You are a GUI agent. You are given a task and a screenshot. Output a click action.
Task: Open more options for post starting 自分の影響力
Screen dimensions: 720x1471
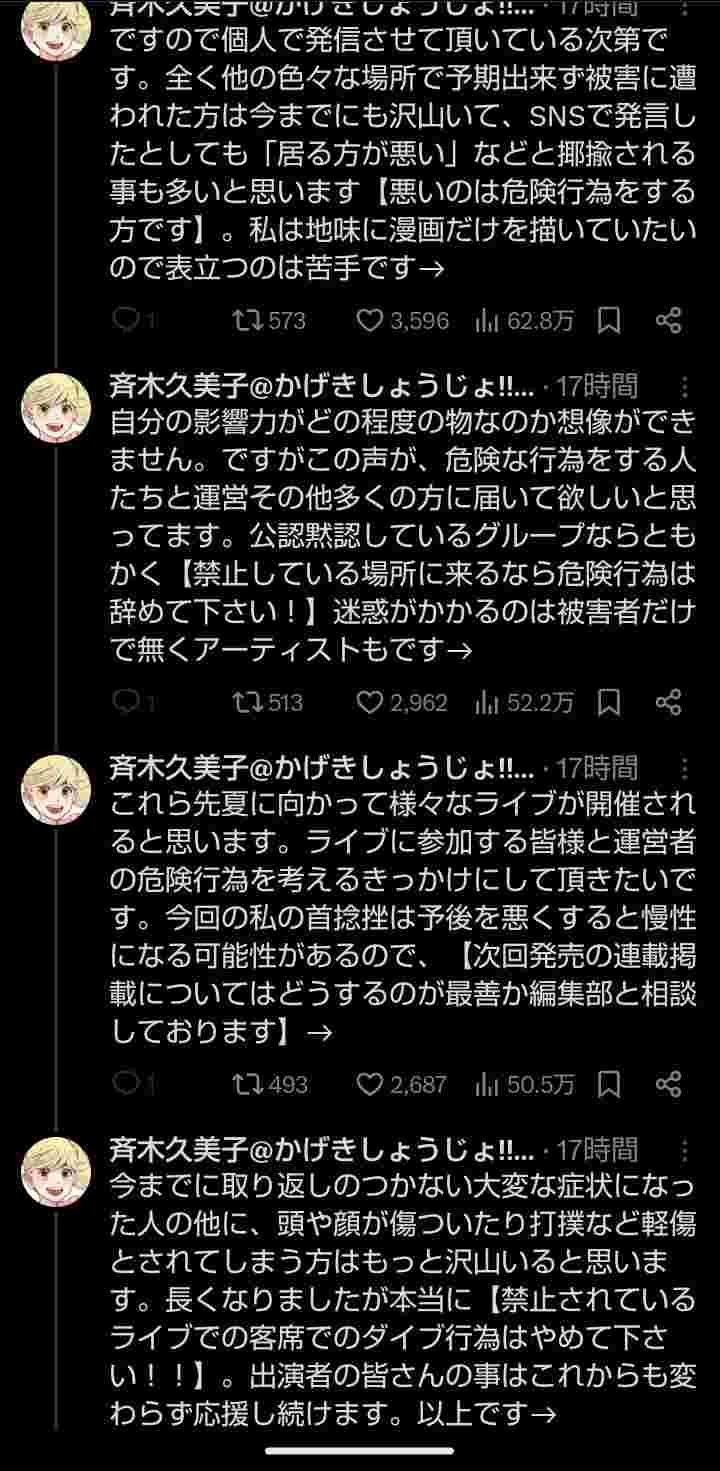tap(684, 387)
